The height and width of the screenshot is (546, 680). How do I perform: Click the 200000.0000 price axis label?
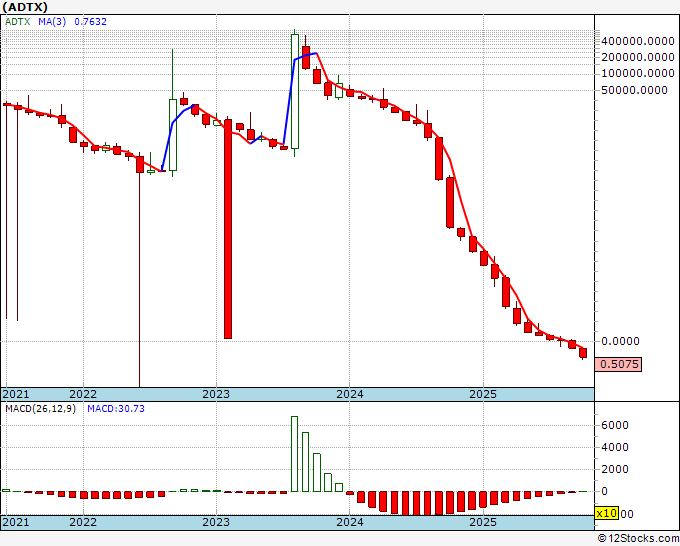coord(638,57)
